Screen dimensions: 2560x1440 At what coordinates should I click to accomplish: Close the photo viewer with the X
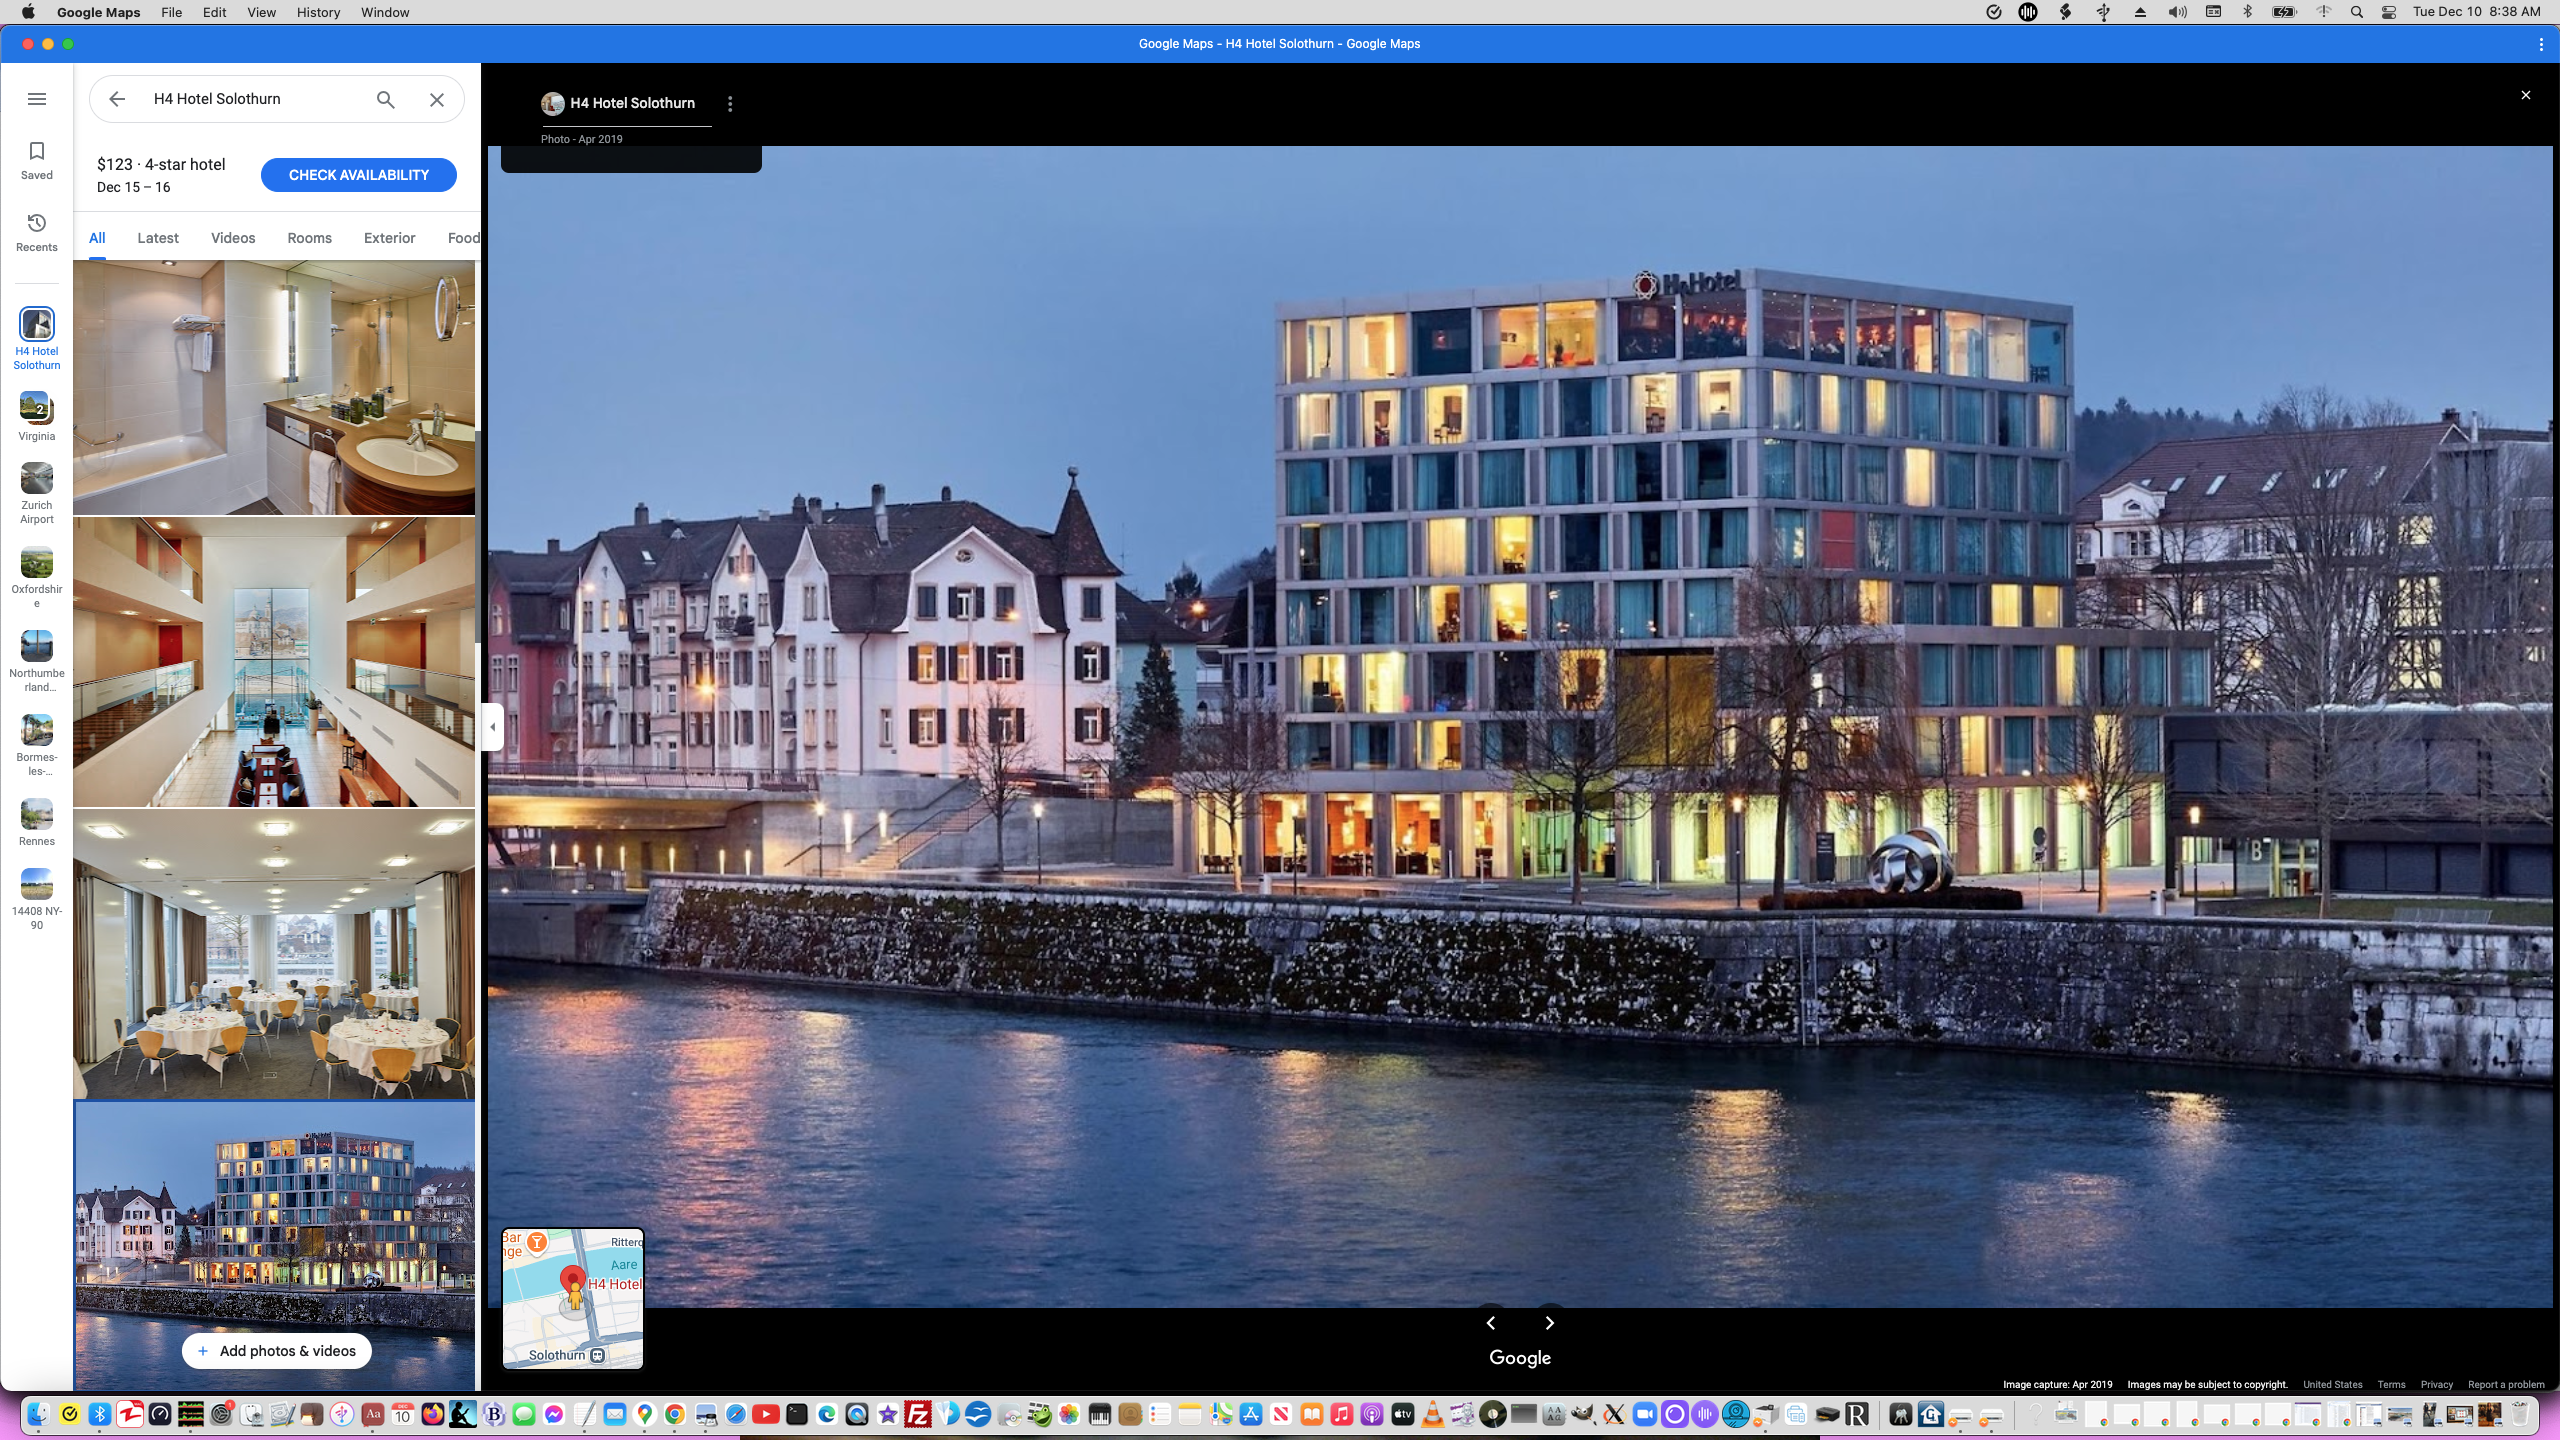2525,95
